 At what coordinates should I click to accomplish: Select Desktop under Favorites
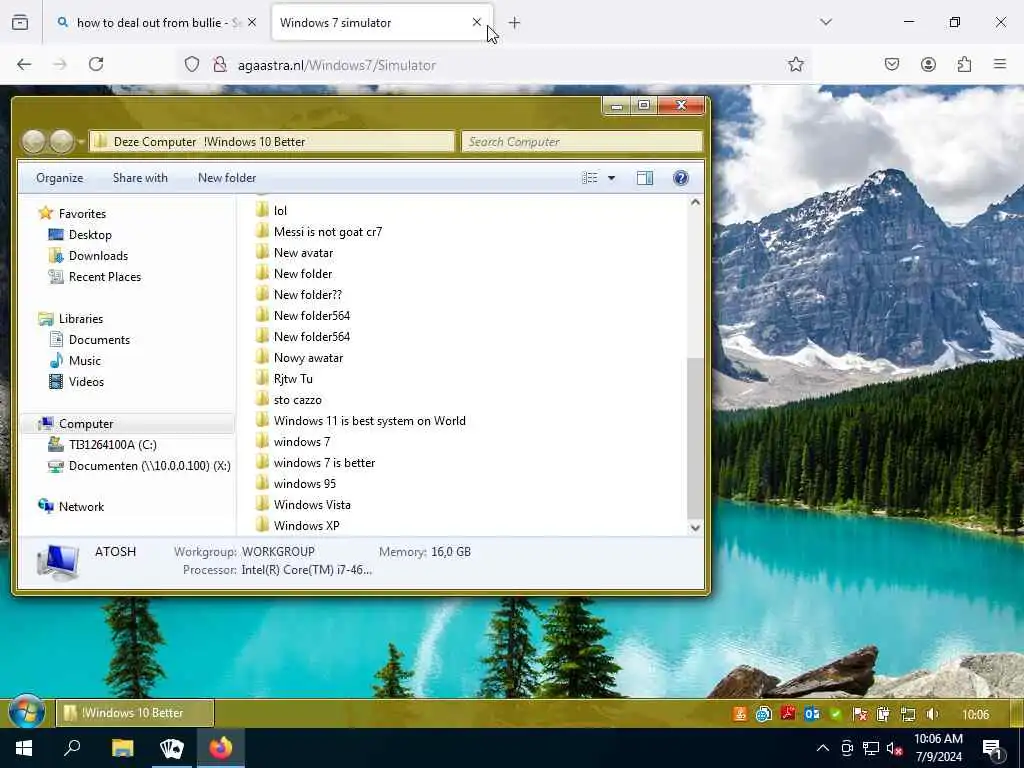[x=90, y=234]
